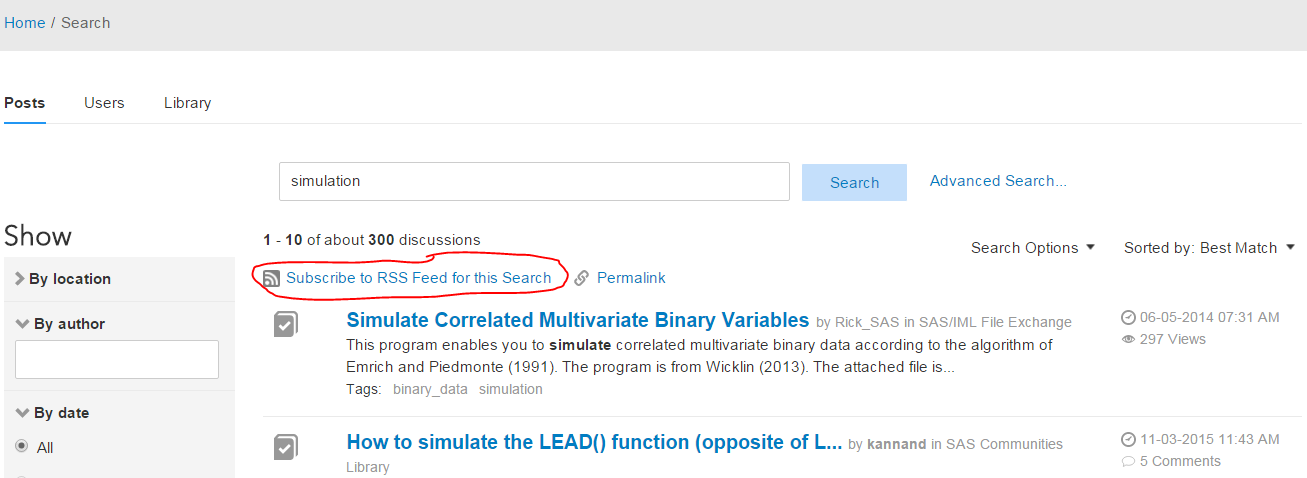Switch to the Library tab
This screenshot has height=478, width=1307.
click(187, 103)
